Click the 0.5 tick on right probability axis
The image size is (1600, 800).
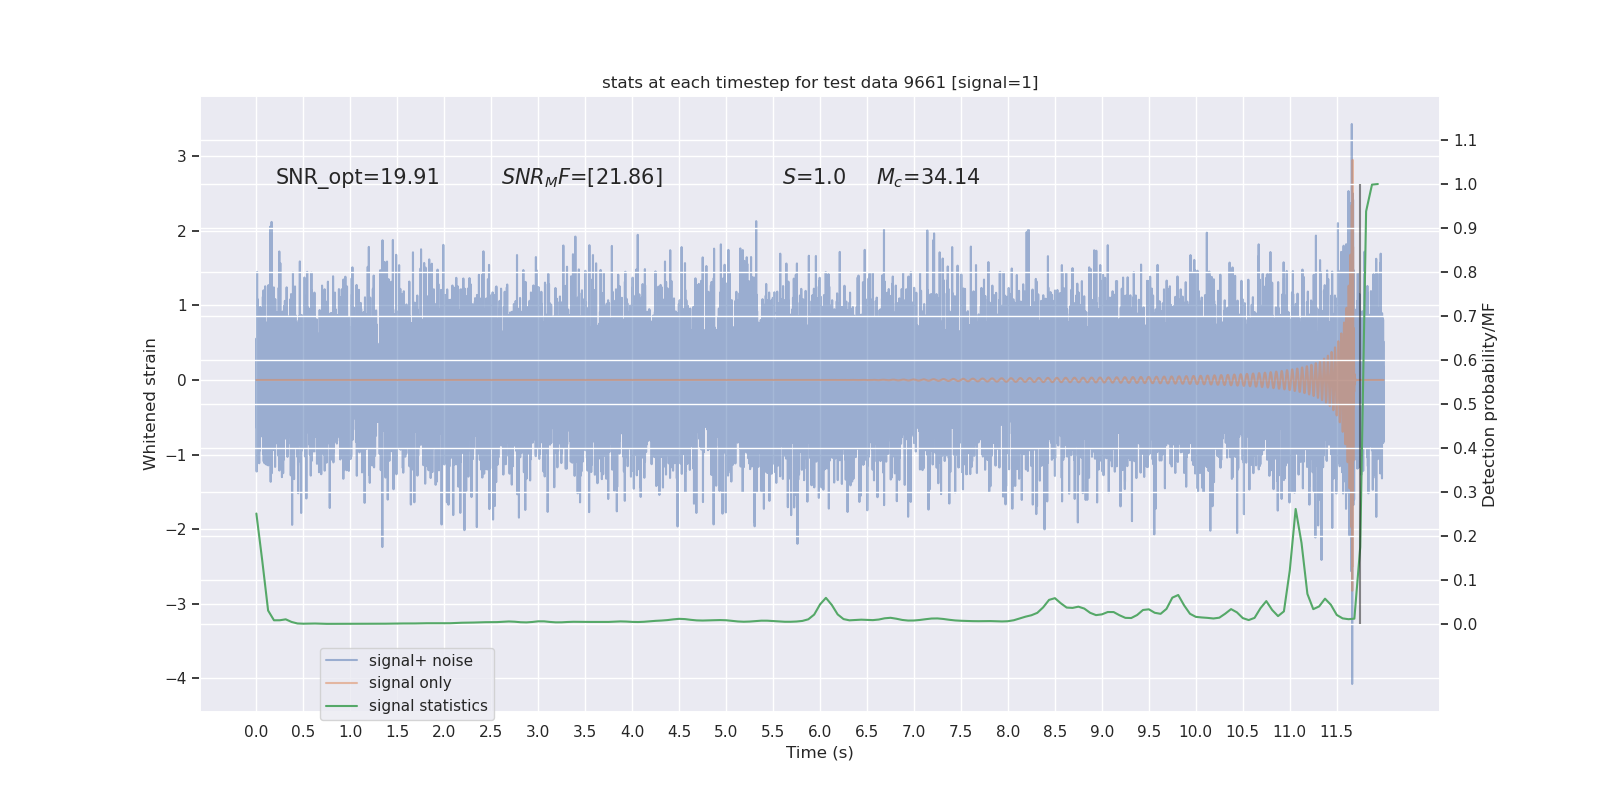coord(1465,405)
